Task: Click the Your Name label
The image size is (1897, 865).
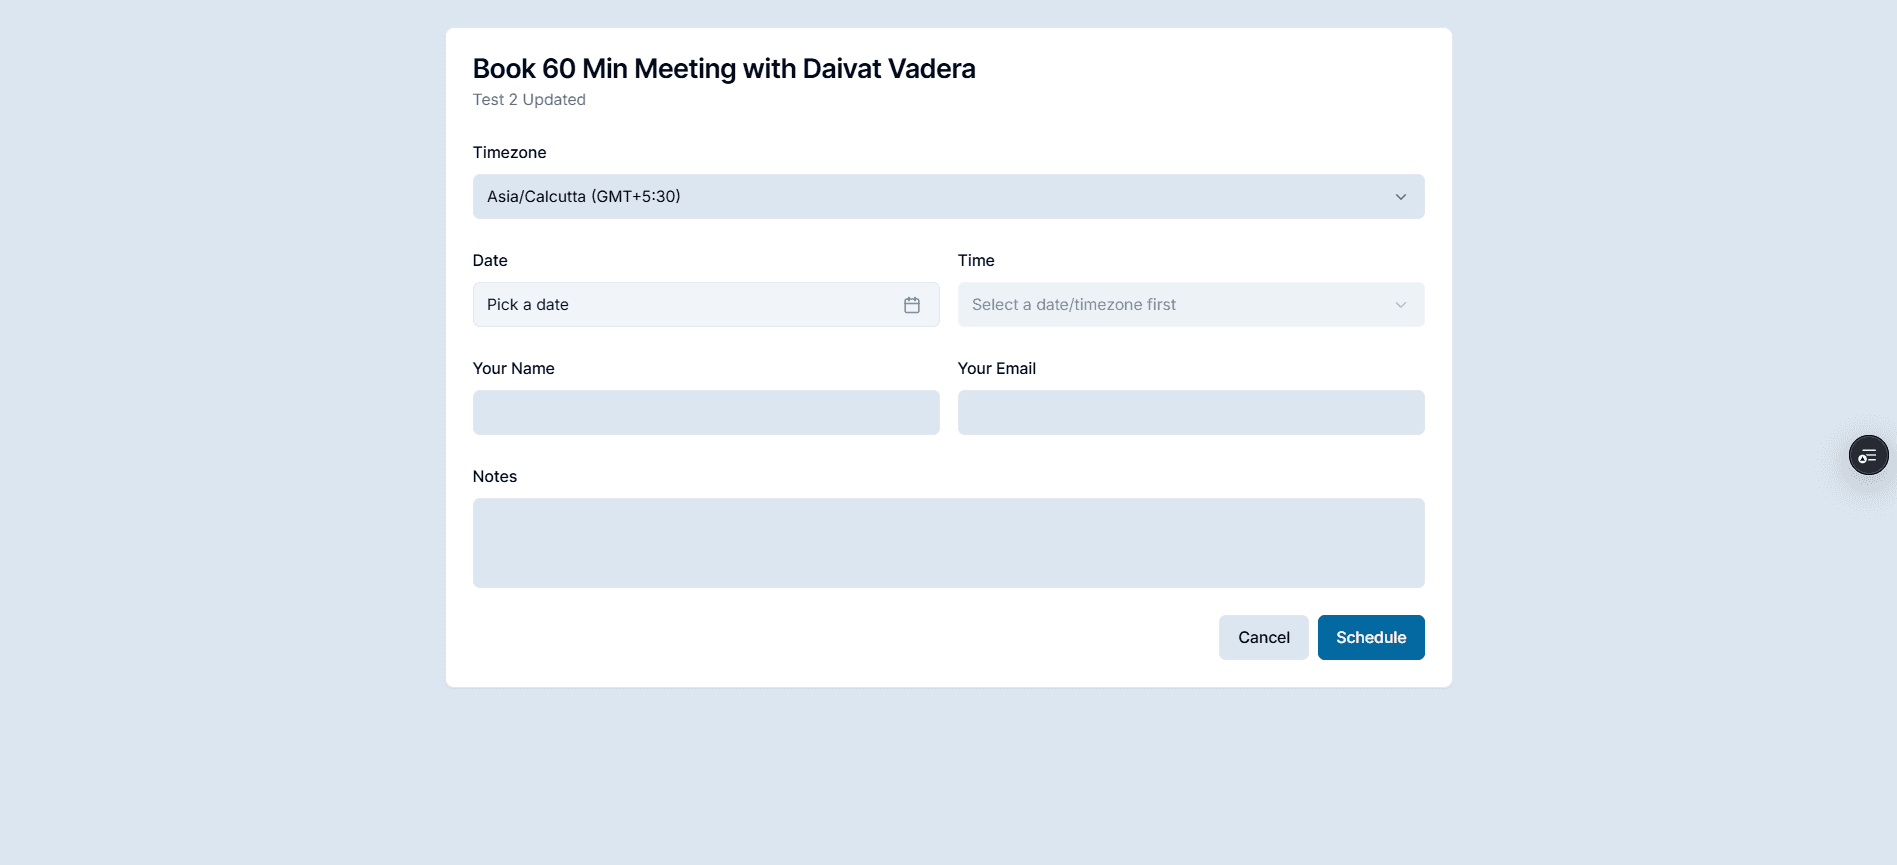Action: coord(513,368)
